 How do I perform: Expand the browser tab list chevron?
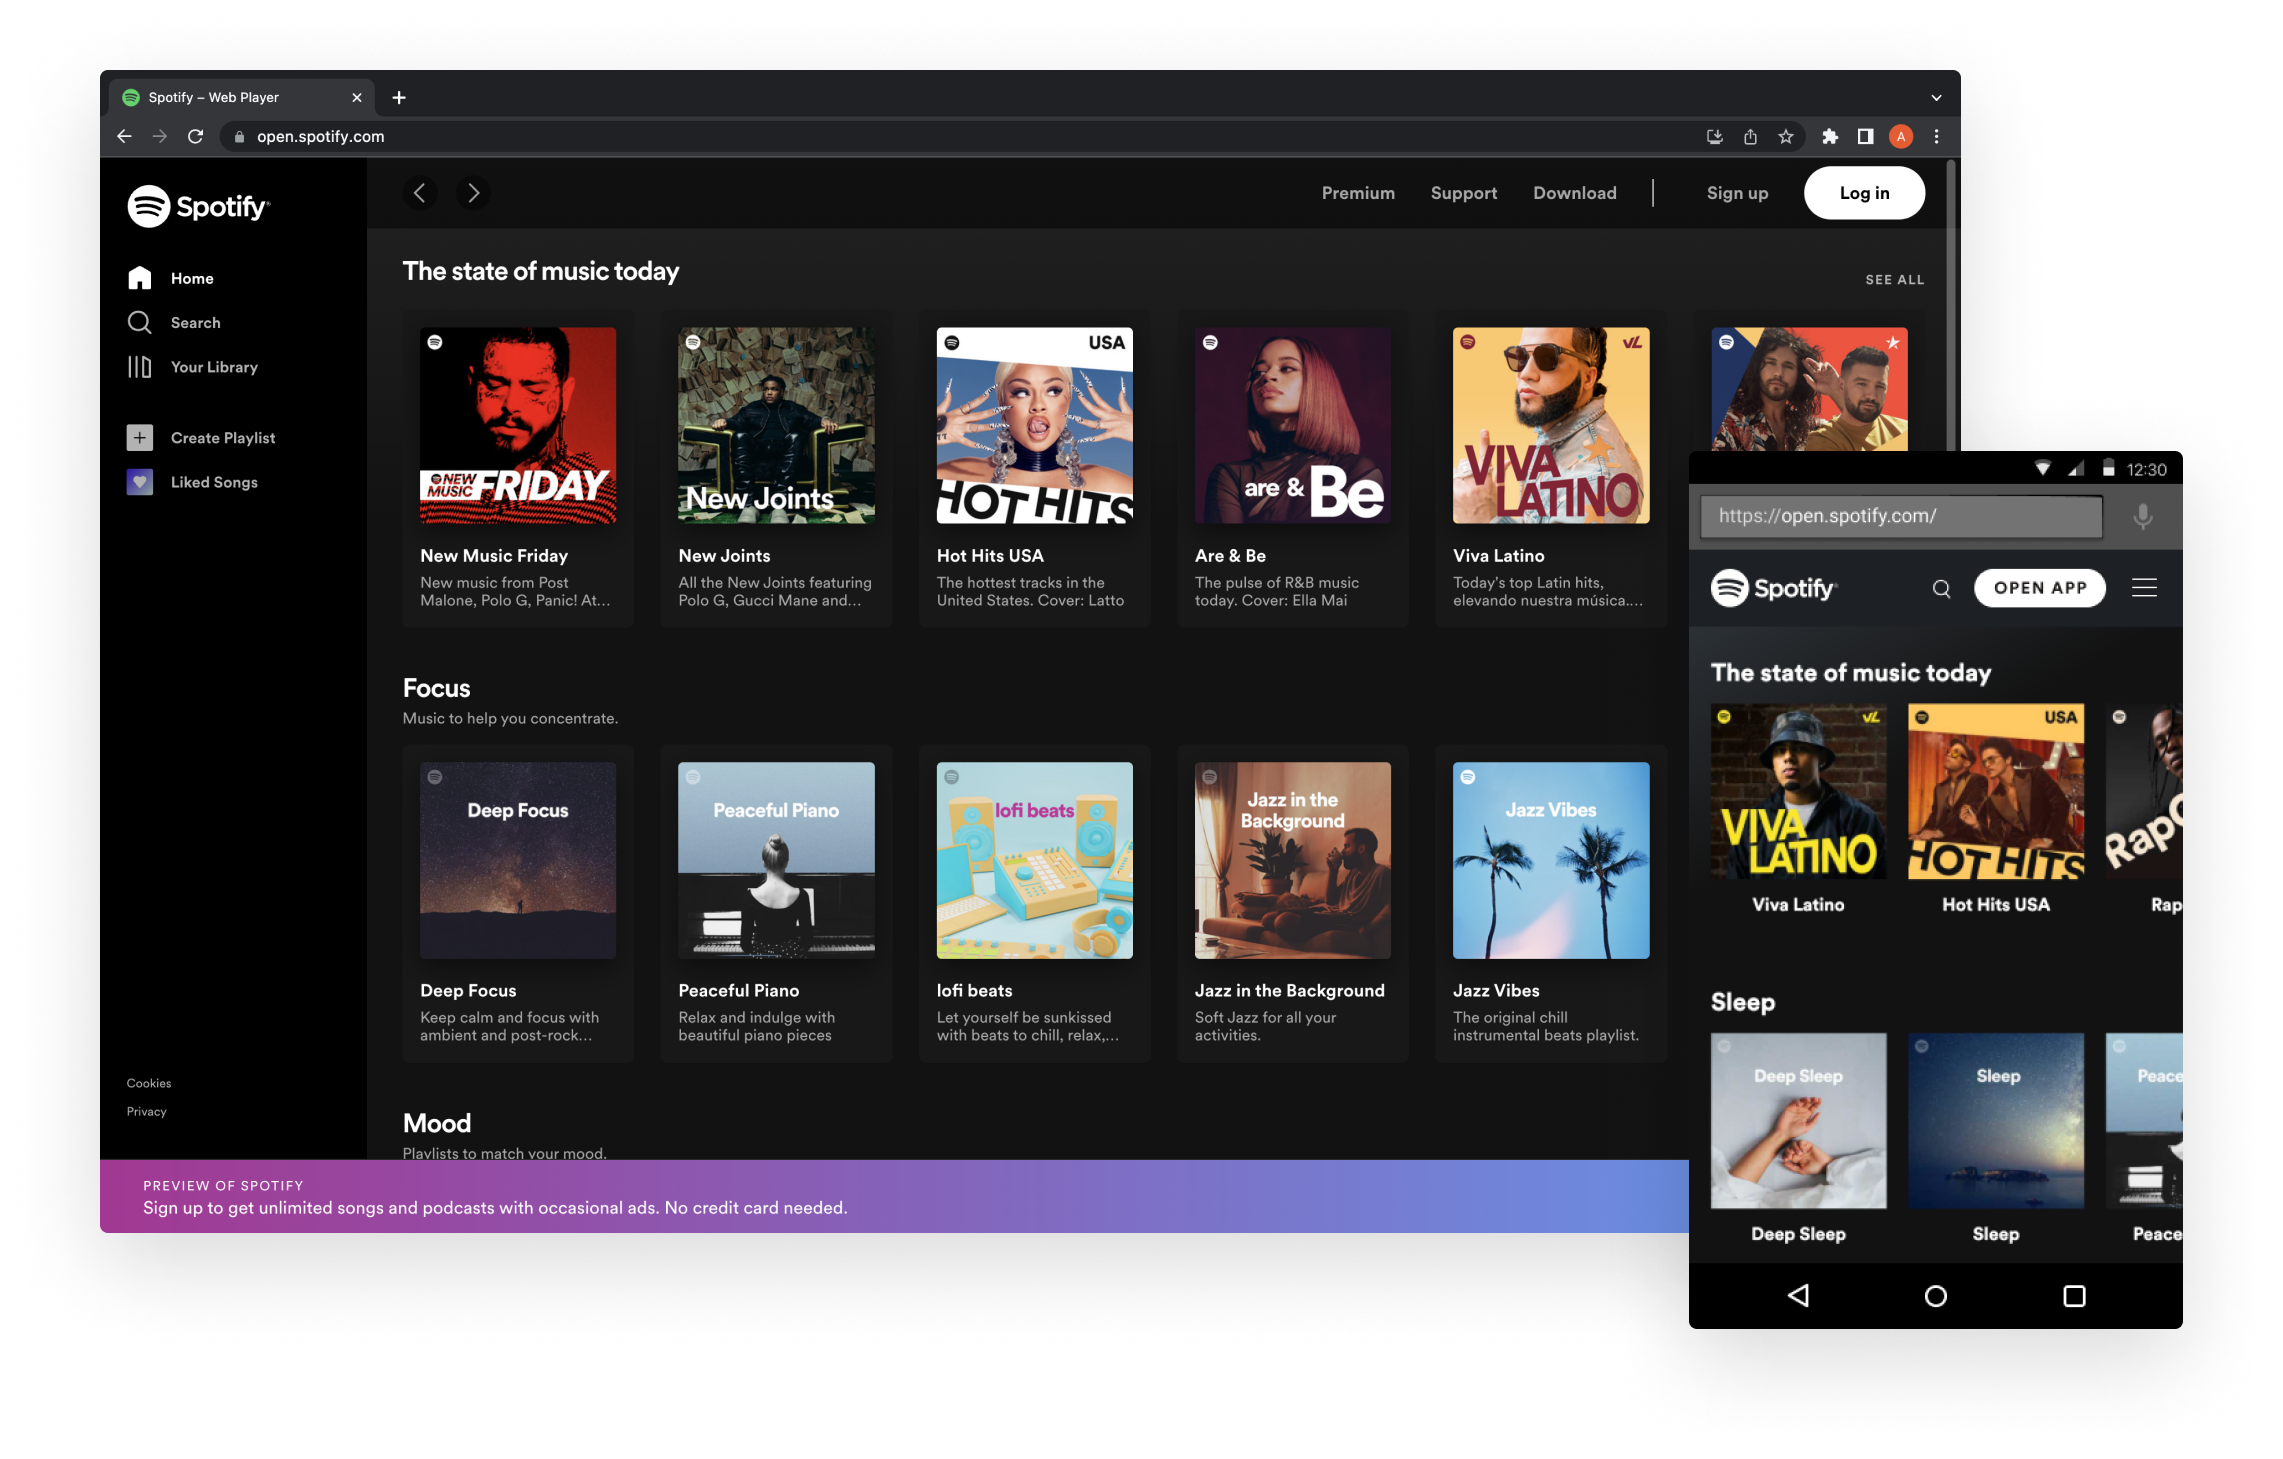tap(1936, 97)
